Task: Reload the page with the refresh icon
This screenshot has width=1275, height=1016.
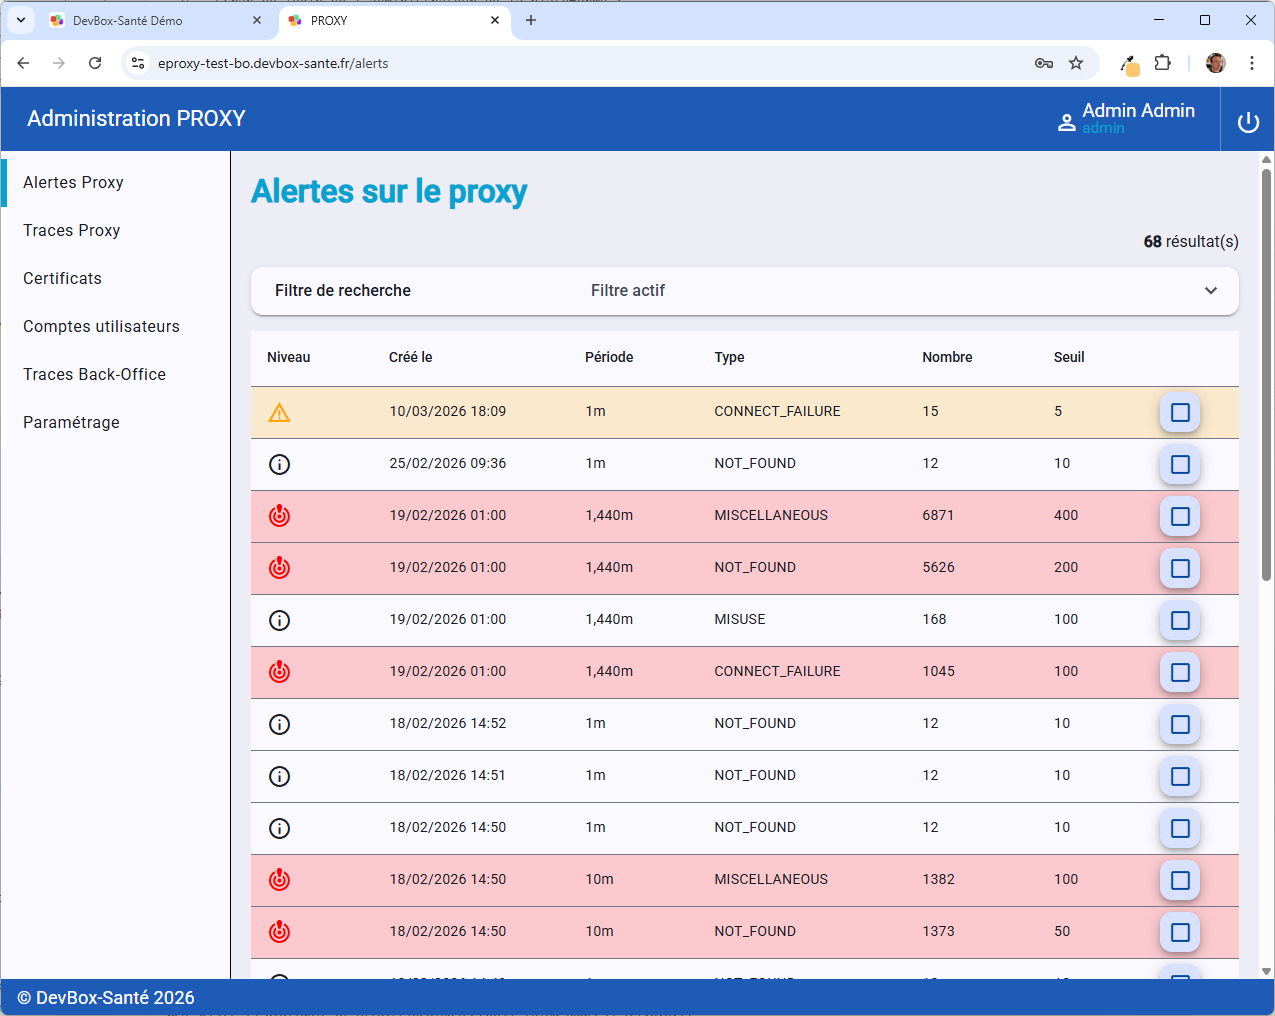Action: pyautogui.click(x=95, y=63)
